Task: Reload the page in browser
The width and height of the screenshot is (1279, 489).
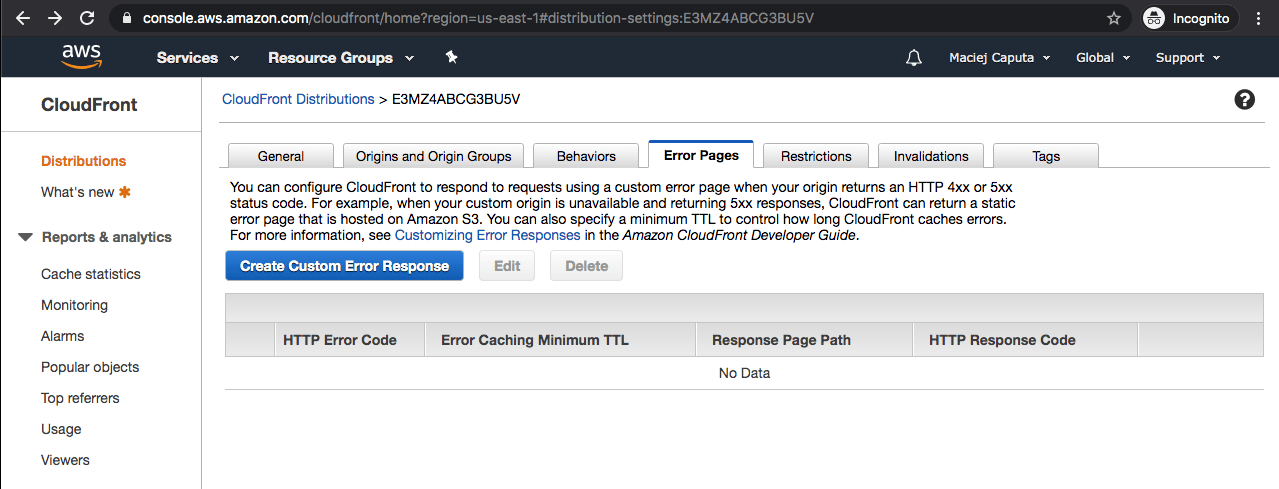Action: coord(87,18)
